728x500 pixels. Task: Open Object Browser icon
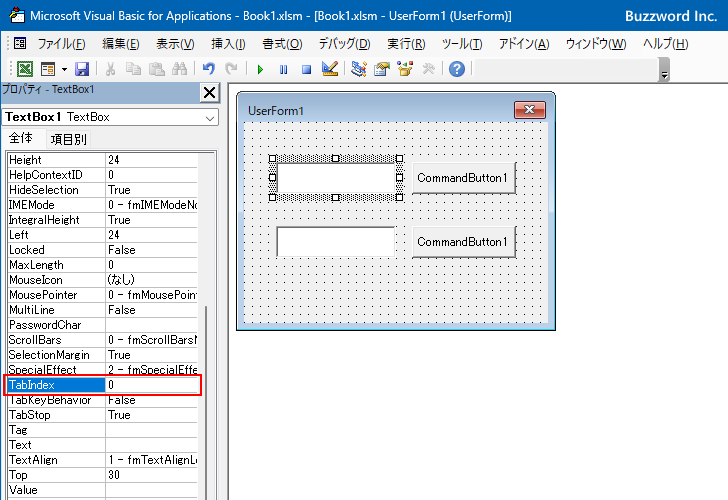405,69
